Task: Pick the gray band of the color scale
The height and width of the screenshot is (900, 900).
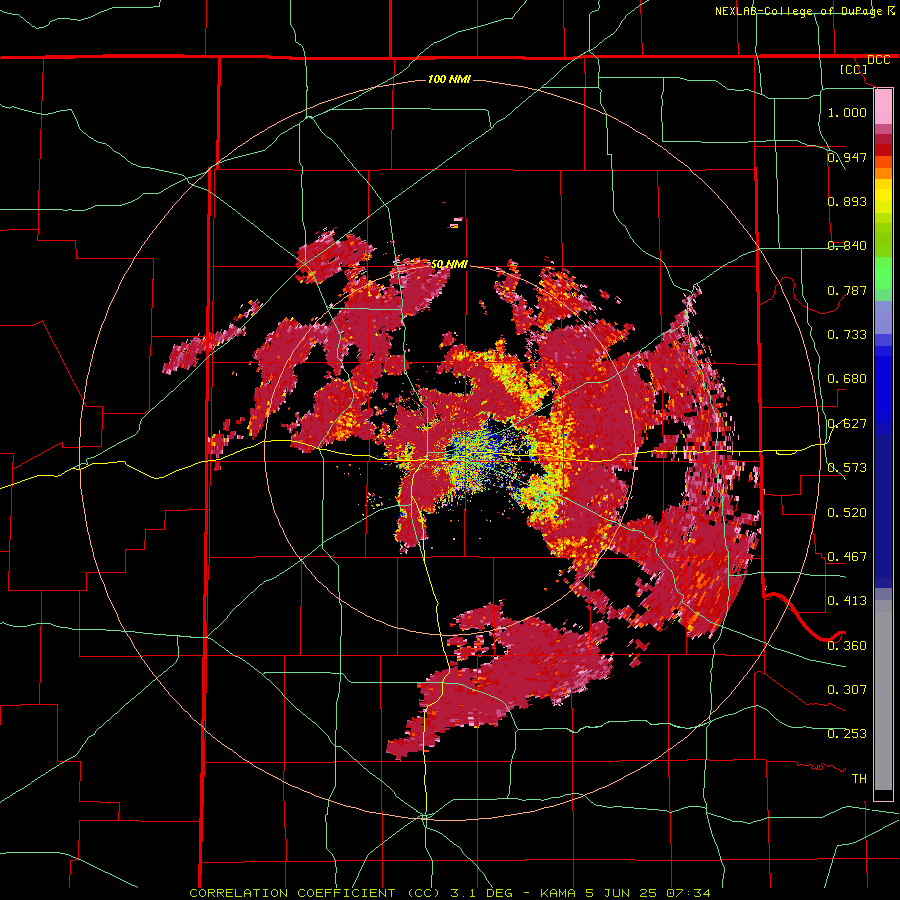Action: (x=883, y=695)
